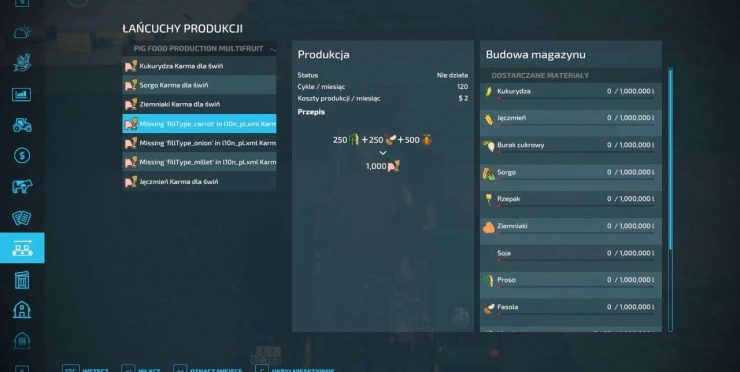Open the statistics chart sidebar icon

coord(22,94)
